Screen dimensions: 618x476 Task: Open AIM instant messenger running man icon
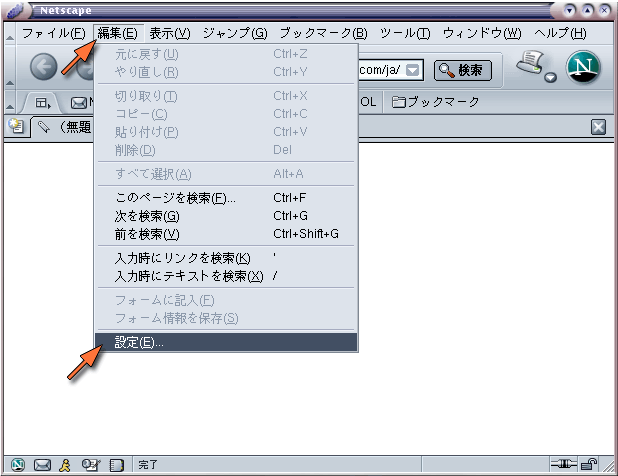(x=65, y=465)
